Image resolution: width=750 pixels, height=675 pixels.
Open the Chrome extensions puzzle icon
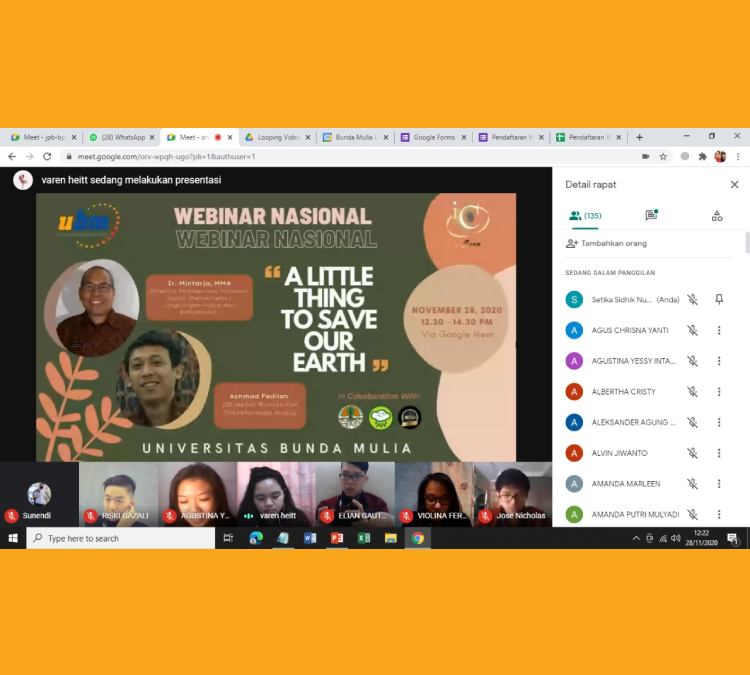point(702,156)
